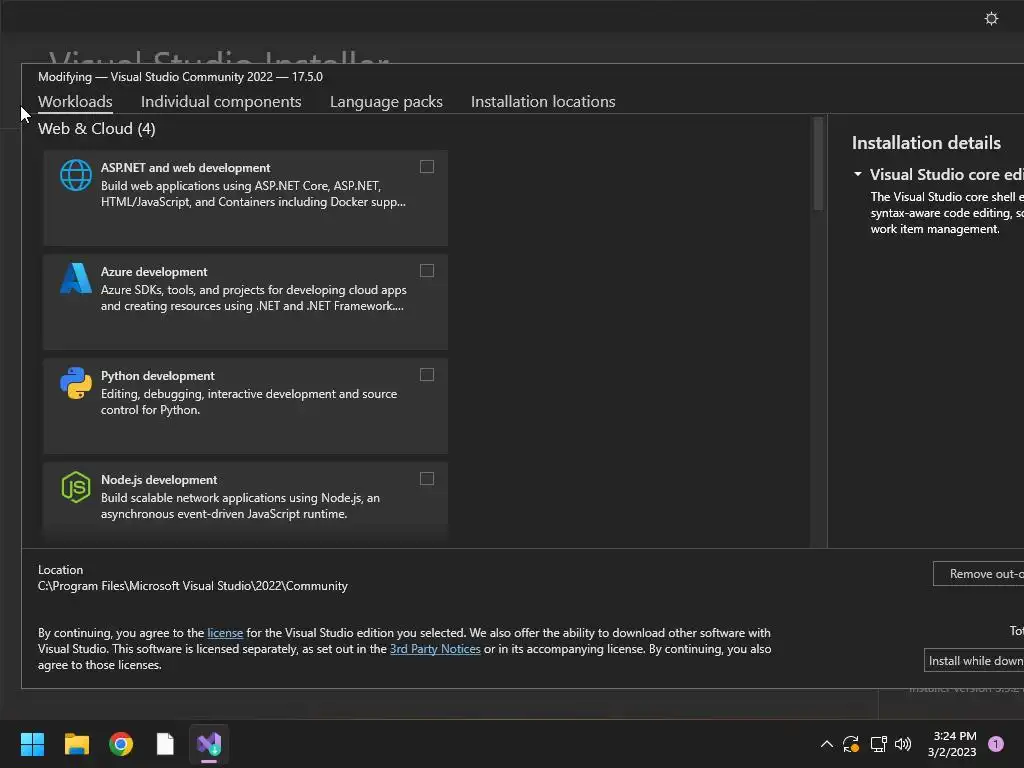Check the ASP.NET and web development workload
The height and width of the screenshot is (768, 1024).
tap(426, 167)
